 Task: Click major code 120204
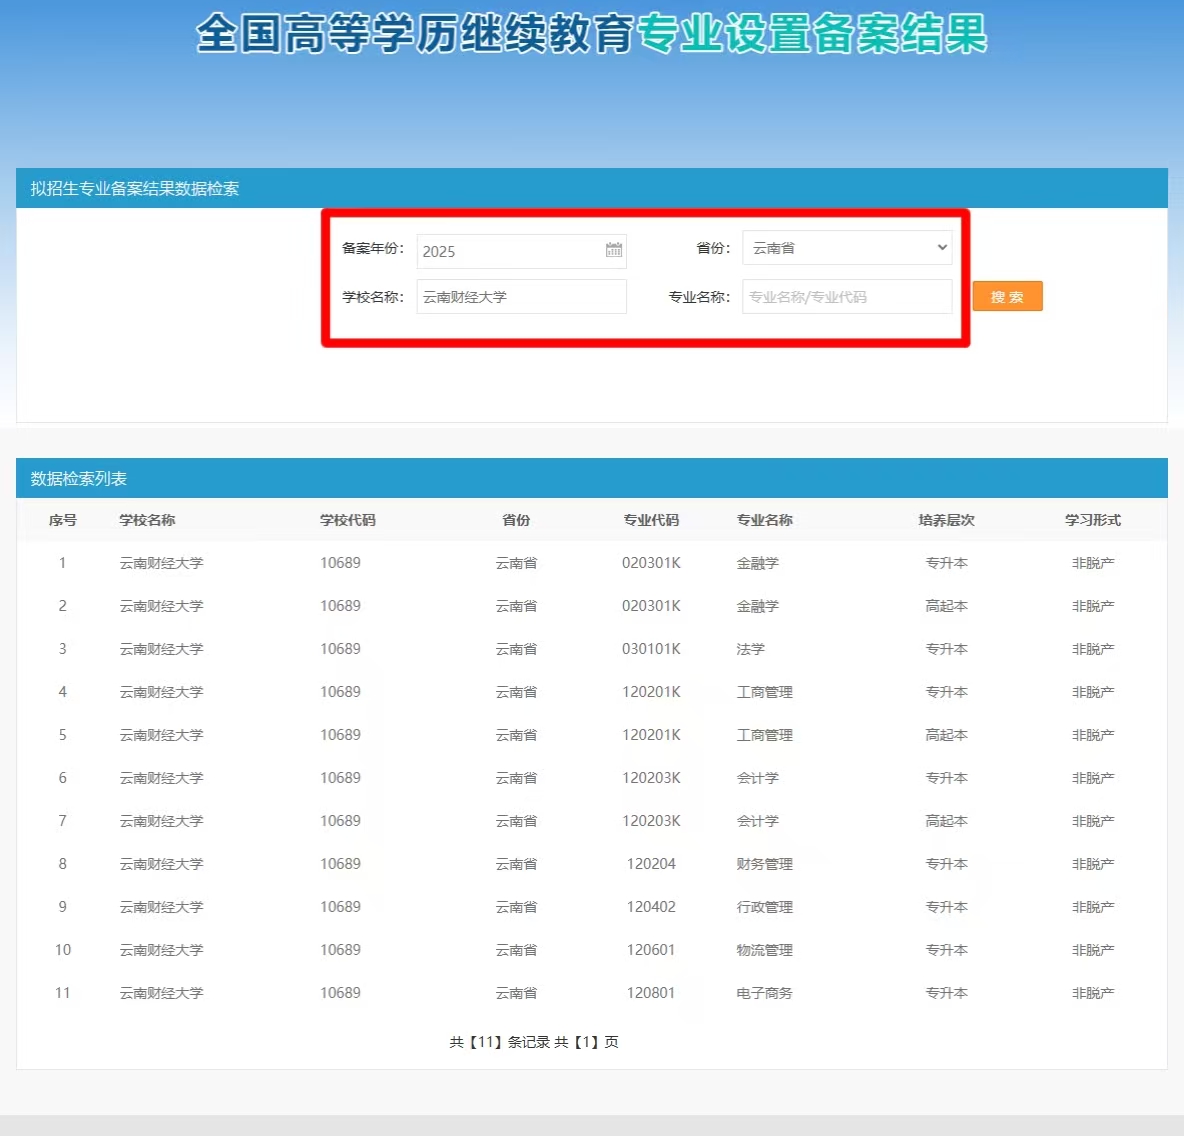[x=652, y=864]
